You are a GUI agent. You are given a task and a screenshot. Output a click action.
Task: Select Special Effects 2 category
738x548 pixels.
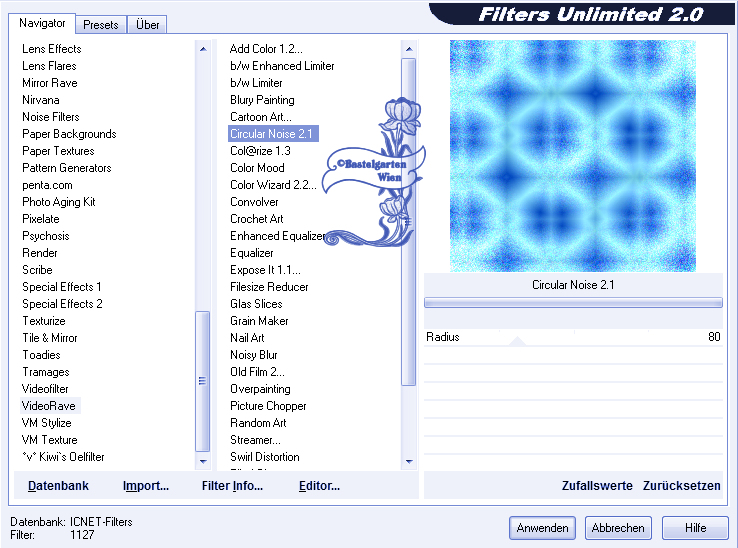coord(62,304)
